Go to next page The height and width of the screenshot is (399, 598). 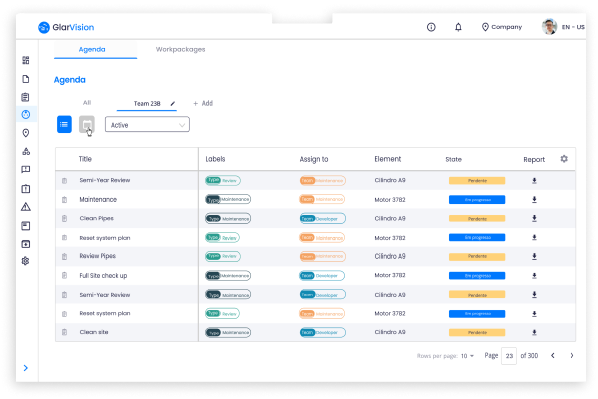pyautogui.click(x=572, y=356)
